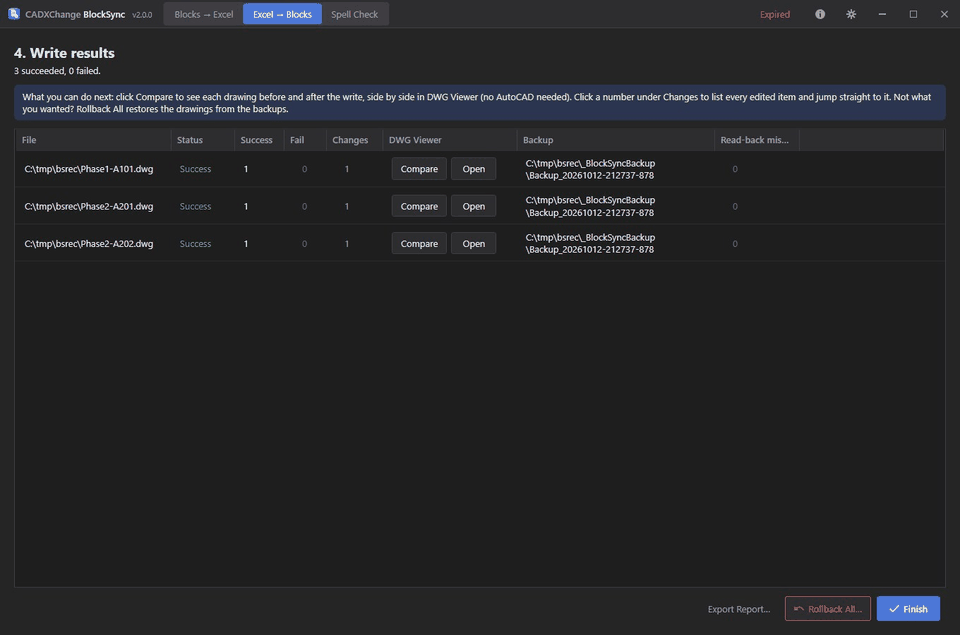Minimize the BlockSync window
The height and width of the screenshot is (635, 960).
click(882, 14)
